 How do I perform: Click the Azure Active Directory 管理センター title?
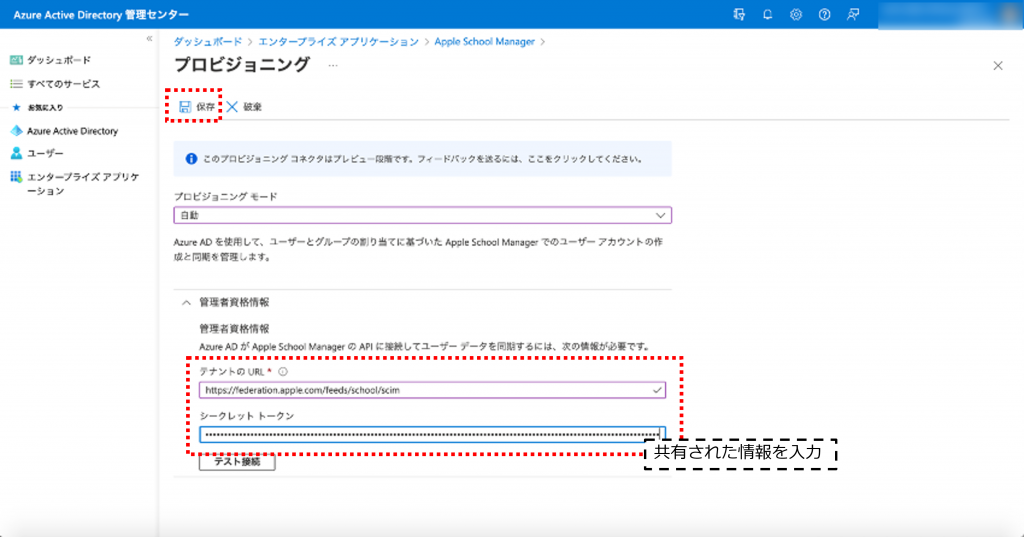point(101,14)
